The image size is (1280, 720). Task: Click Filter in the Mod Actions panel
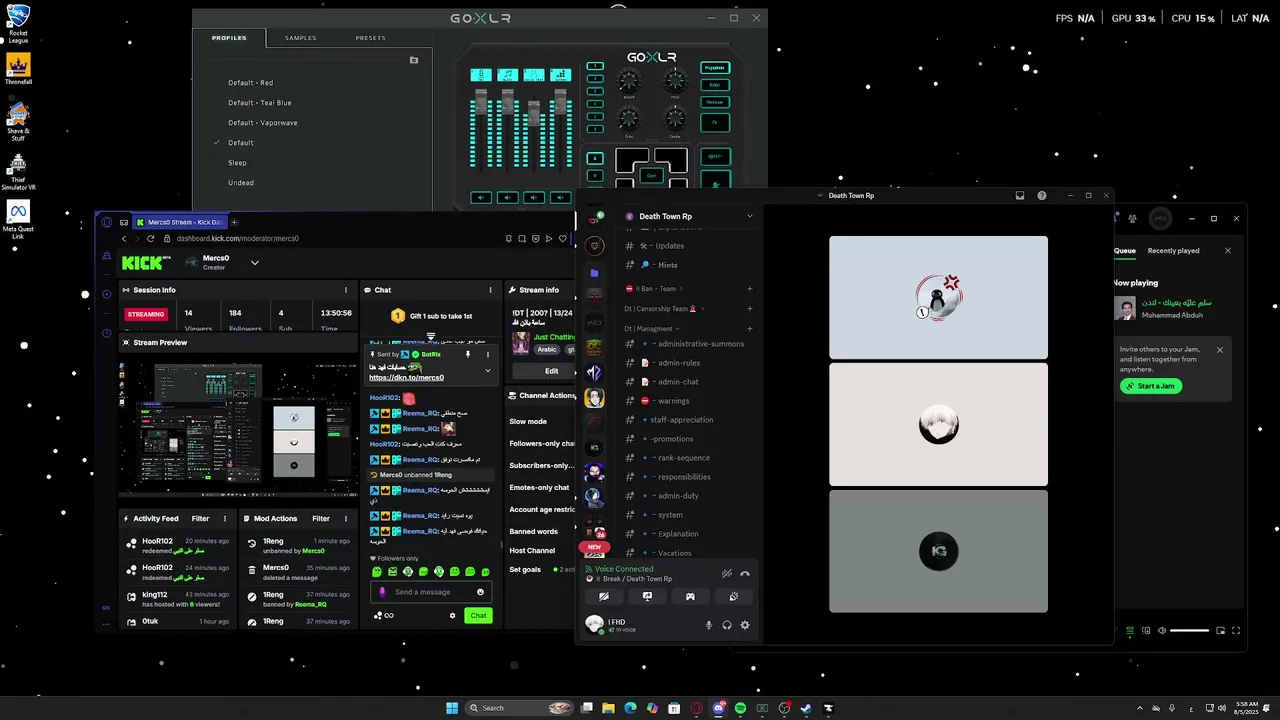[x=321, y=519]
